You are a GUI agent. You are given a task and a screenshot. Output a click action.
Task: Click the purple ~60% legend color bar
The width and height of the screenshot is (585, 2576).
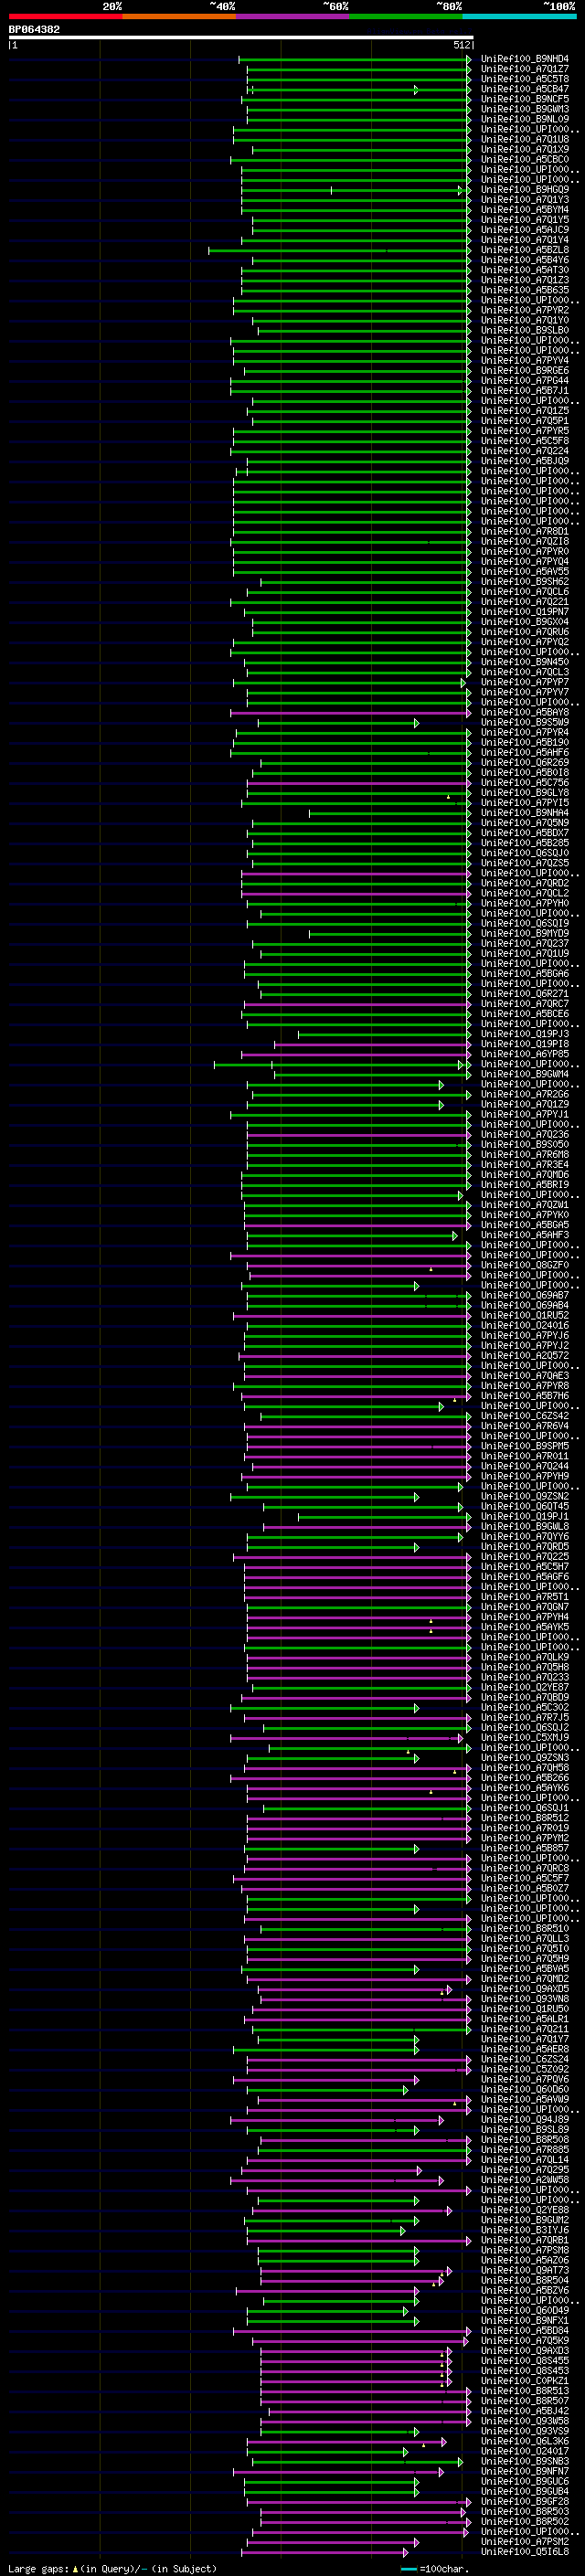[292, 16]
